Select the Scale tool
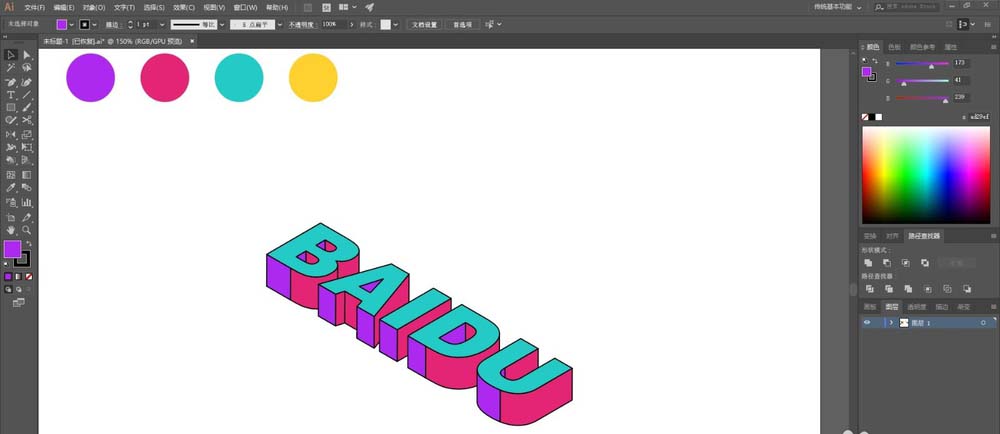1000x434 pixels. coord(27,134)
